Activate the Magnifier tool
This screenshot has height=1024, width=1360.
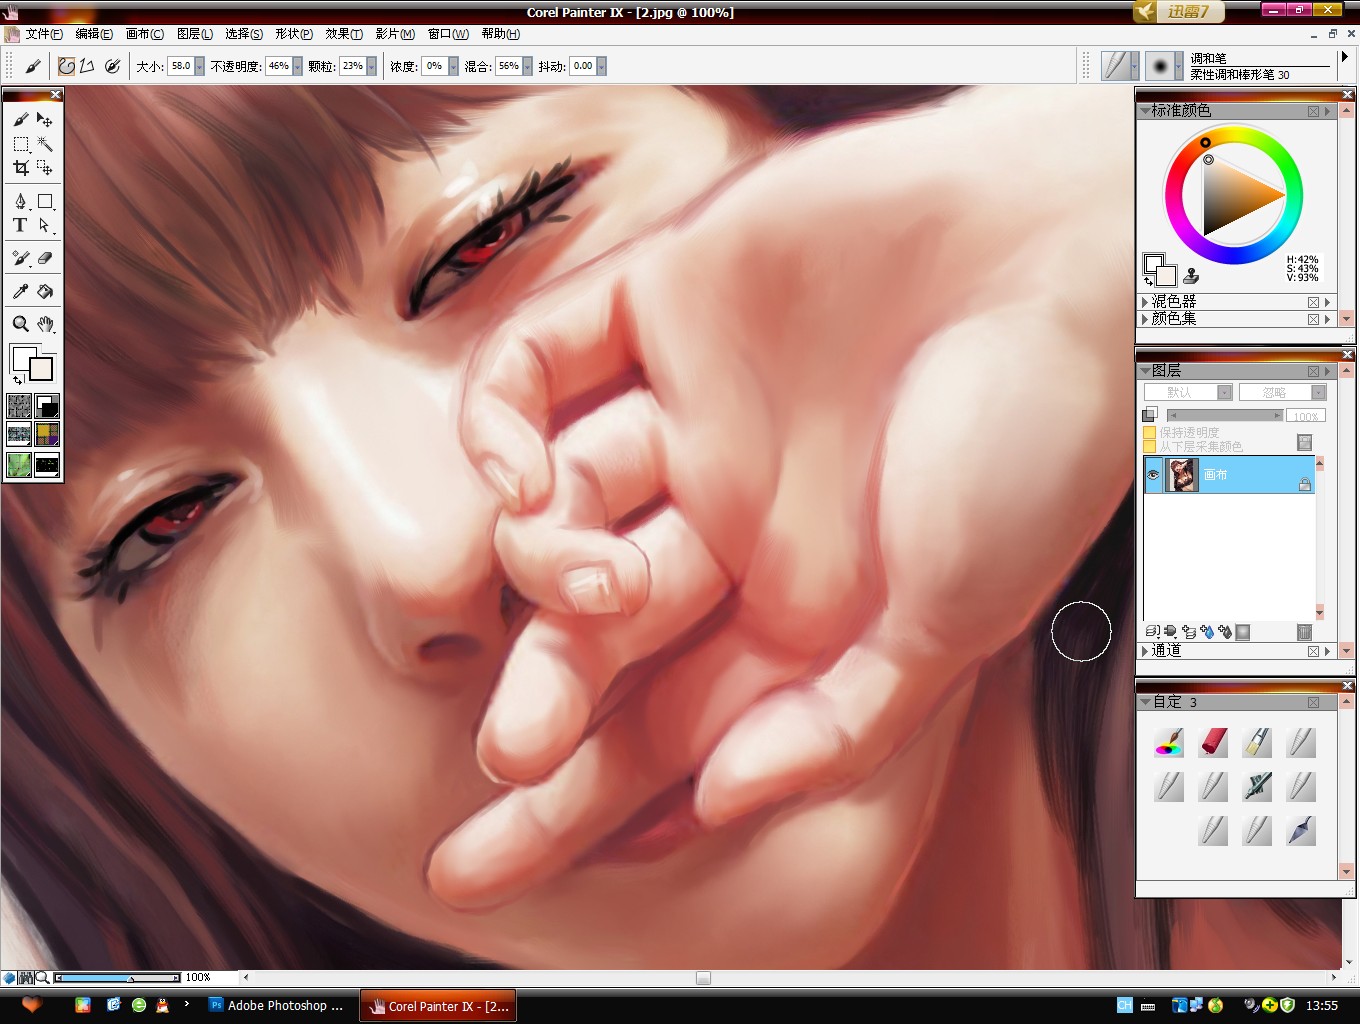[x=21, y=324]
